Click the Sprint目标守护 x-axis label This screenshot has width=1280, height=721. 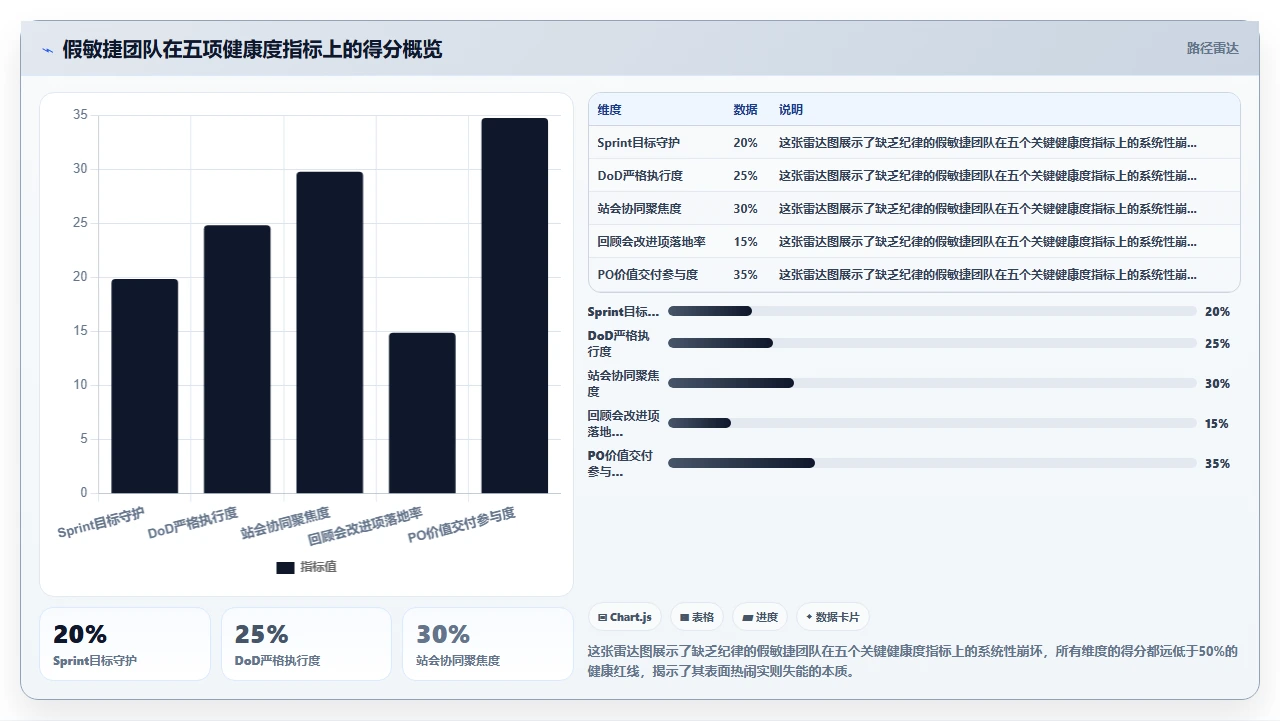click(x=101, y=523)
